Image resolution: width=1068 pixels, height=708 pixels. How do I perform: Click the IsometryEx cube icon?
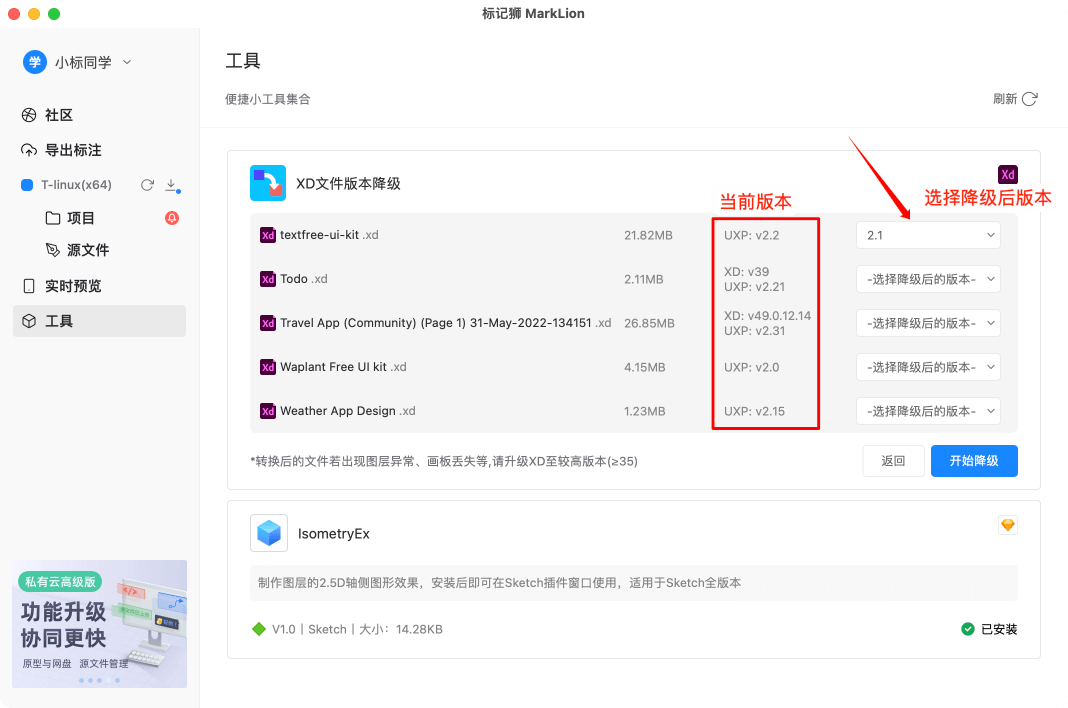(268, 533)
